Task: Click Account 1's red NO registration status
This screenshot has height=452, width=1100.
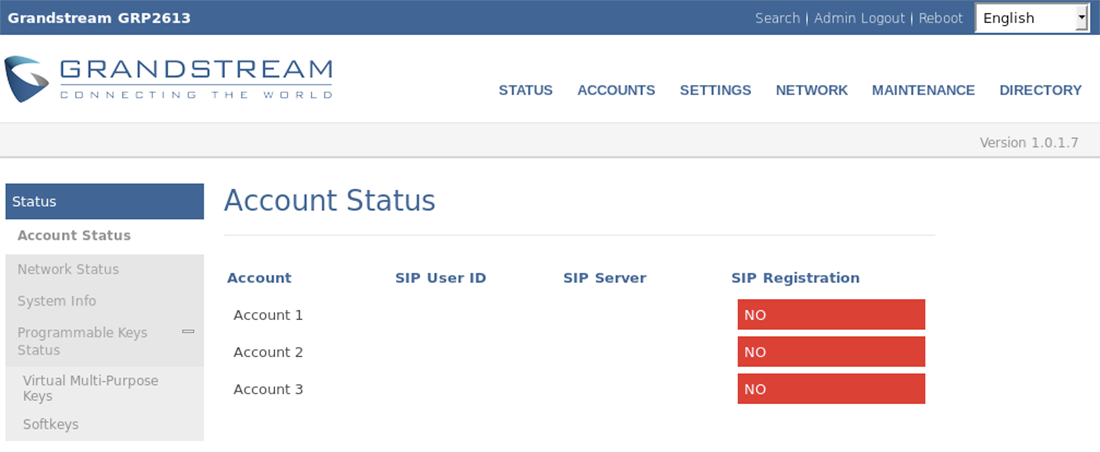Action: (831, 314)
